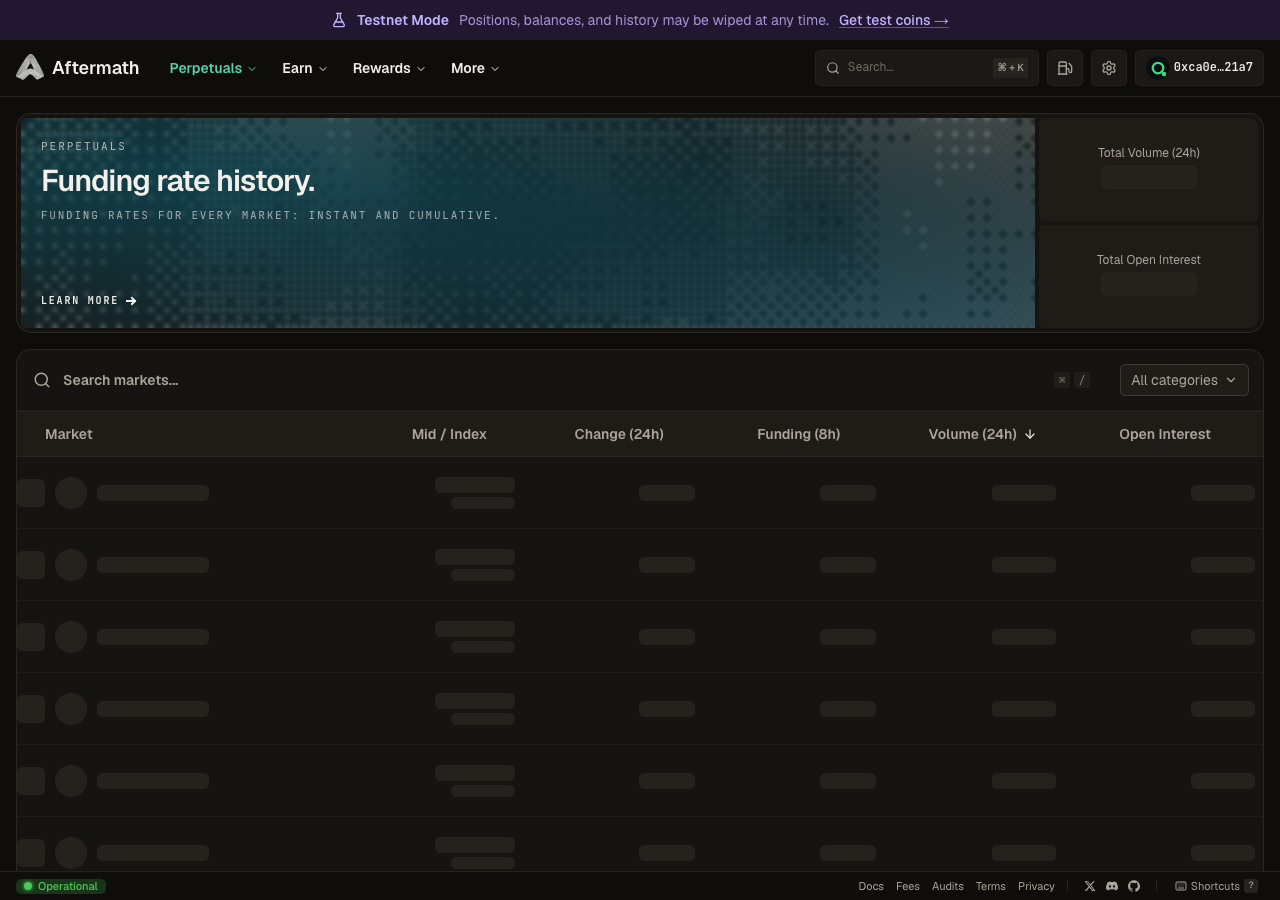Click the Testnet Mode label
This screenshot has height=900, width=1280.
403,20
